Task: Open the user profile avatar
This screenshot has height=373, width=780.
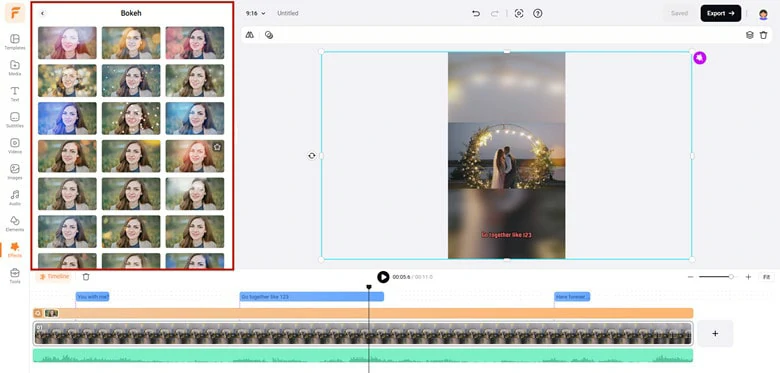Action: (763, 14)
